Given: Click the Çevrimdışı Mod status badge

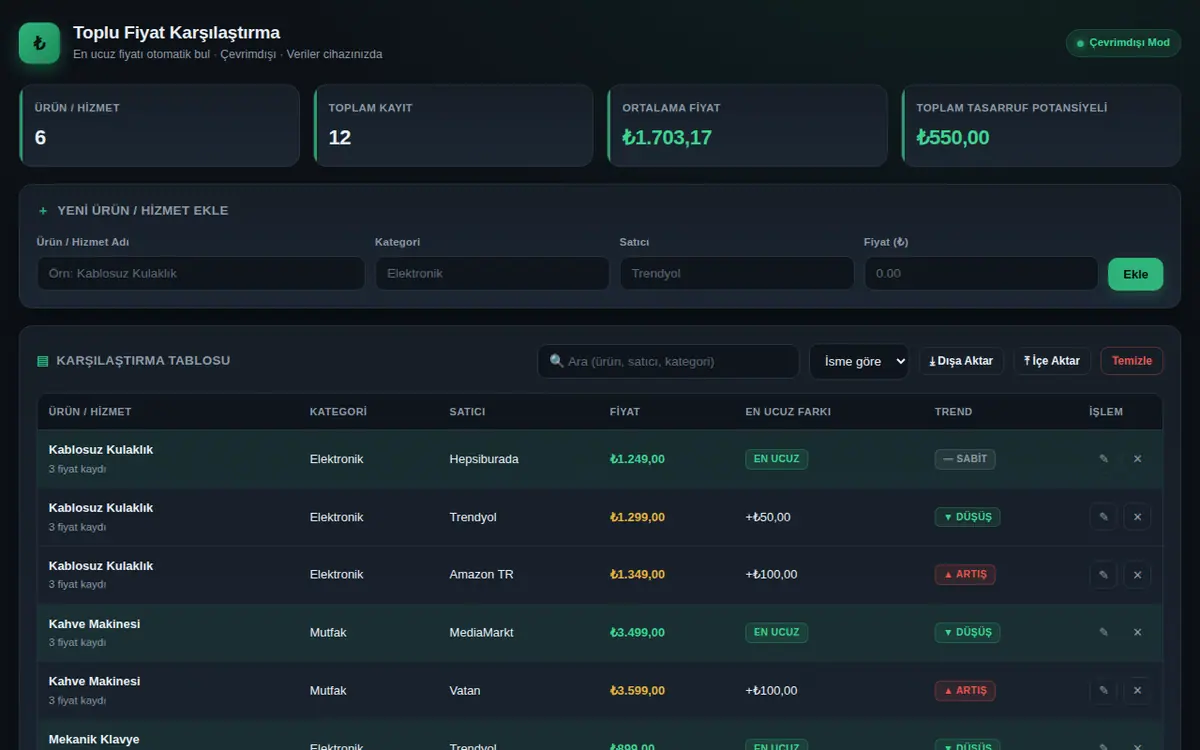Looking at the screenshot, I should (x=1123, y=43).
